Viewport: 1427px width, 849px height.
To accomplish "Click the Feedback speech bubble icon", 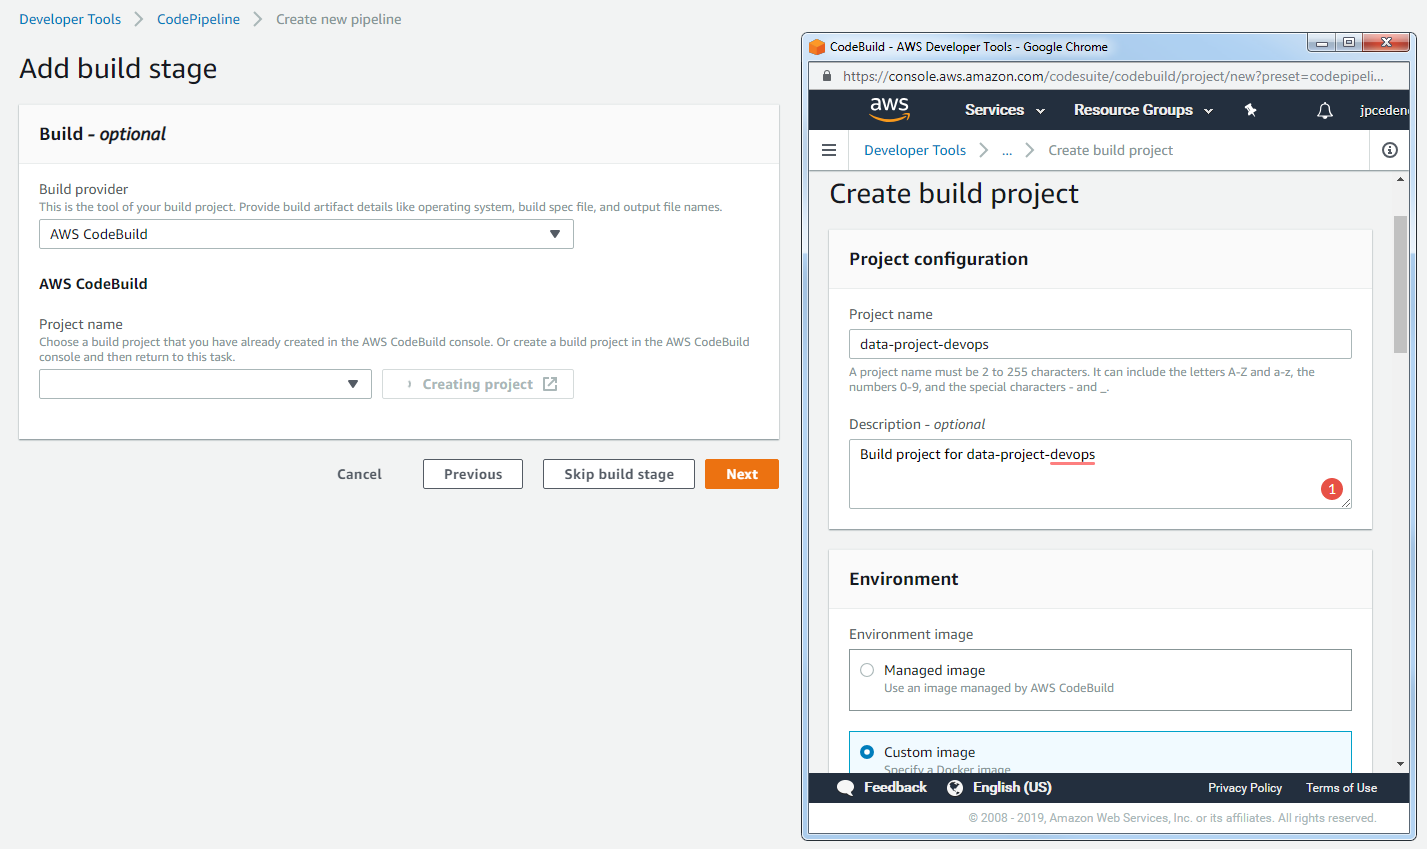I will (846, 788).
